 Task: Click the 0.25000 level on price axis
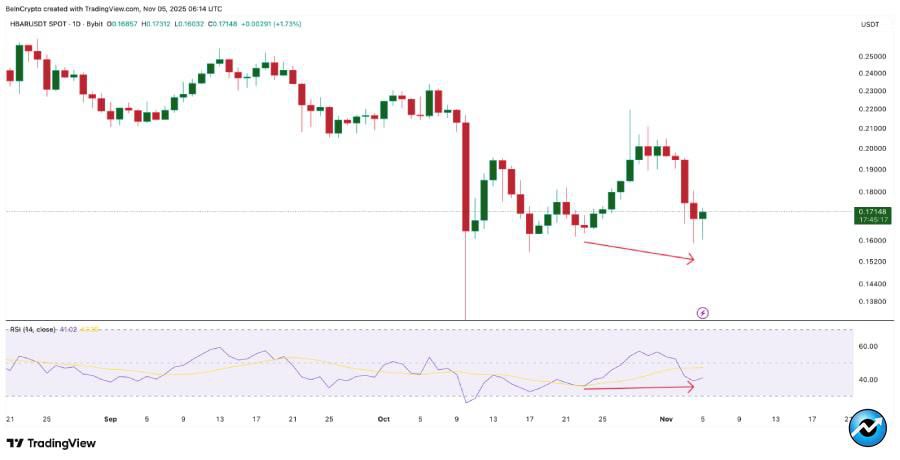871,57
